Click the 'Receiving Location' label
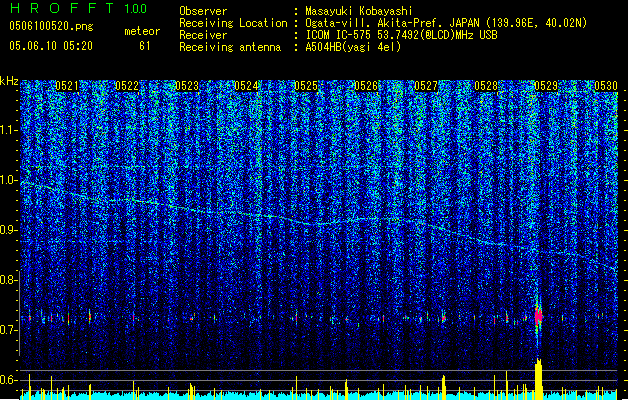 (233, 23)
